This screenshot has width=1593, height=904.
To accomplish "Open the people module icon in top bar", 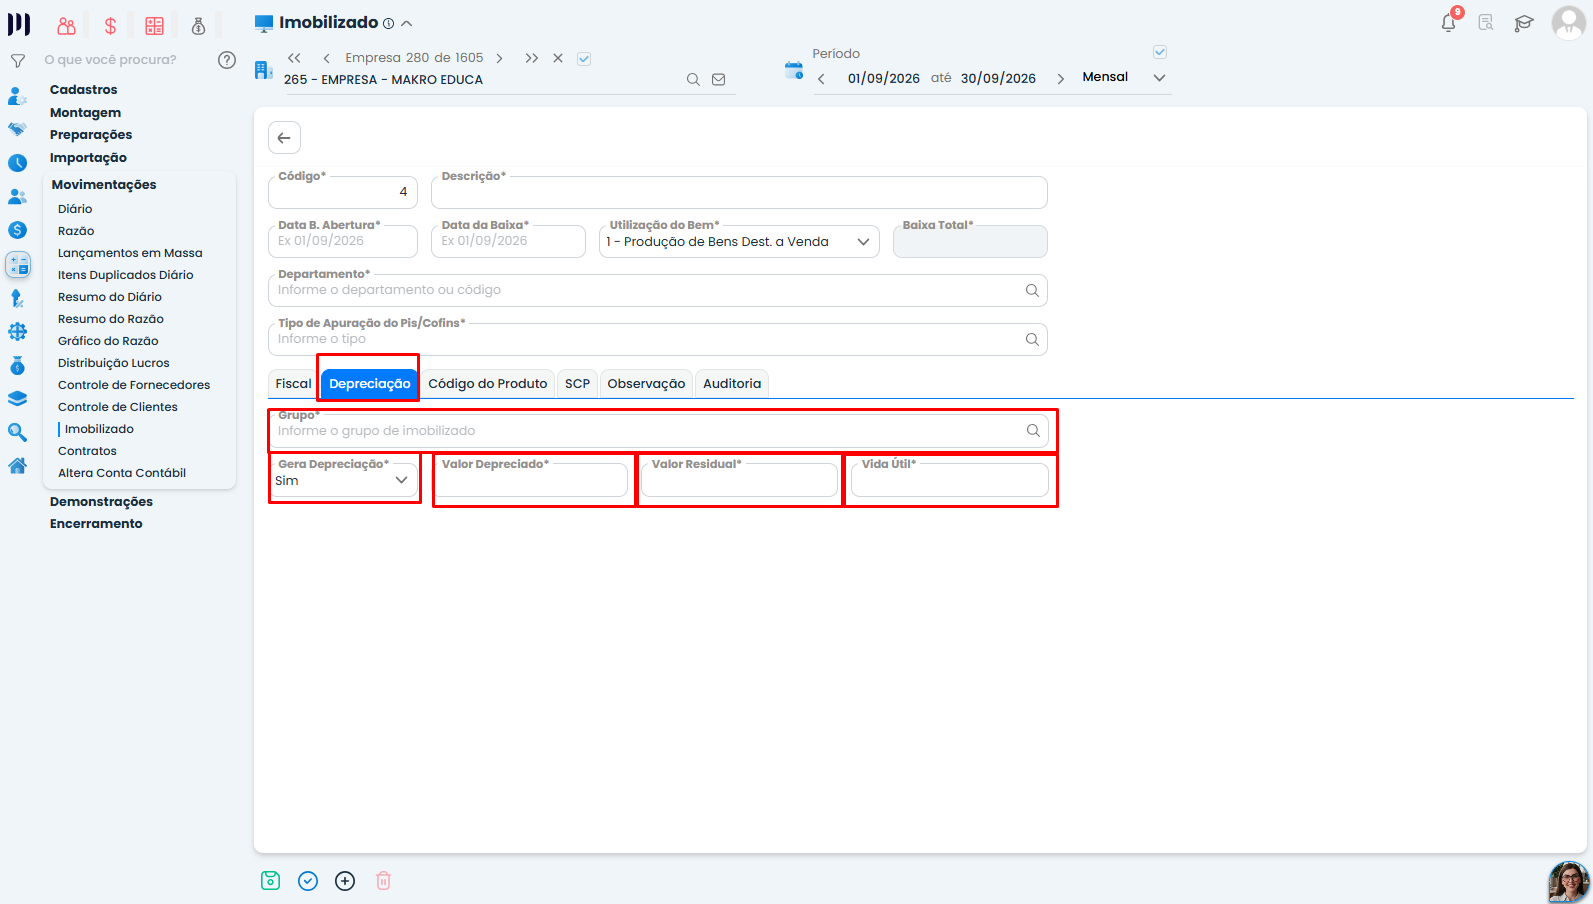I will (66, 26).
